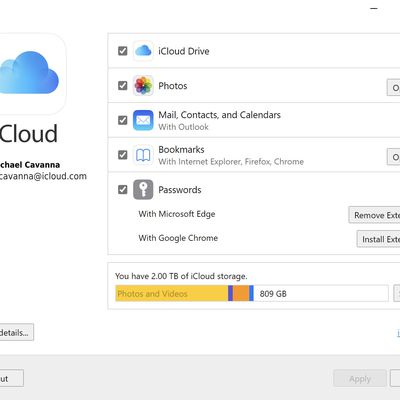Click You have 2.00 TB storage text
The height and width of the screenshot is (400, 400).
181,276
